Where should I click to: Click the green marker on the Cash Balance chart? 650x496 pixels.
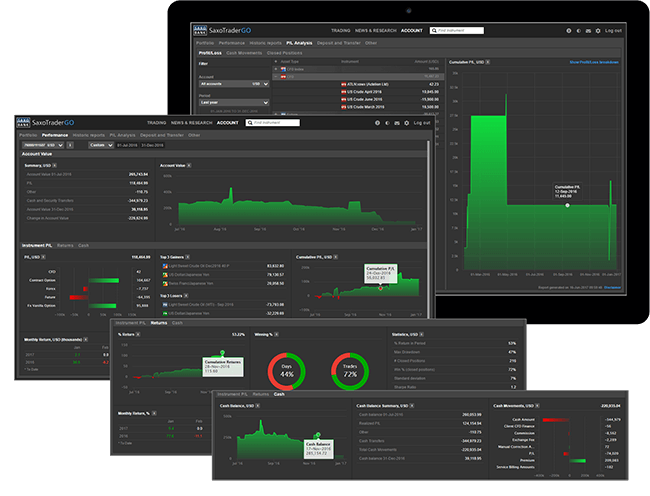tap(317, 435)
